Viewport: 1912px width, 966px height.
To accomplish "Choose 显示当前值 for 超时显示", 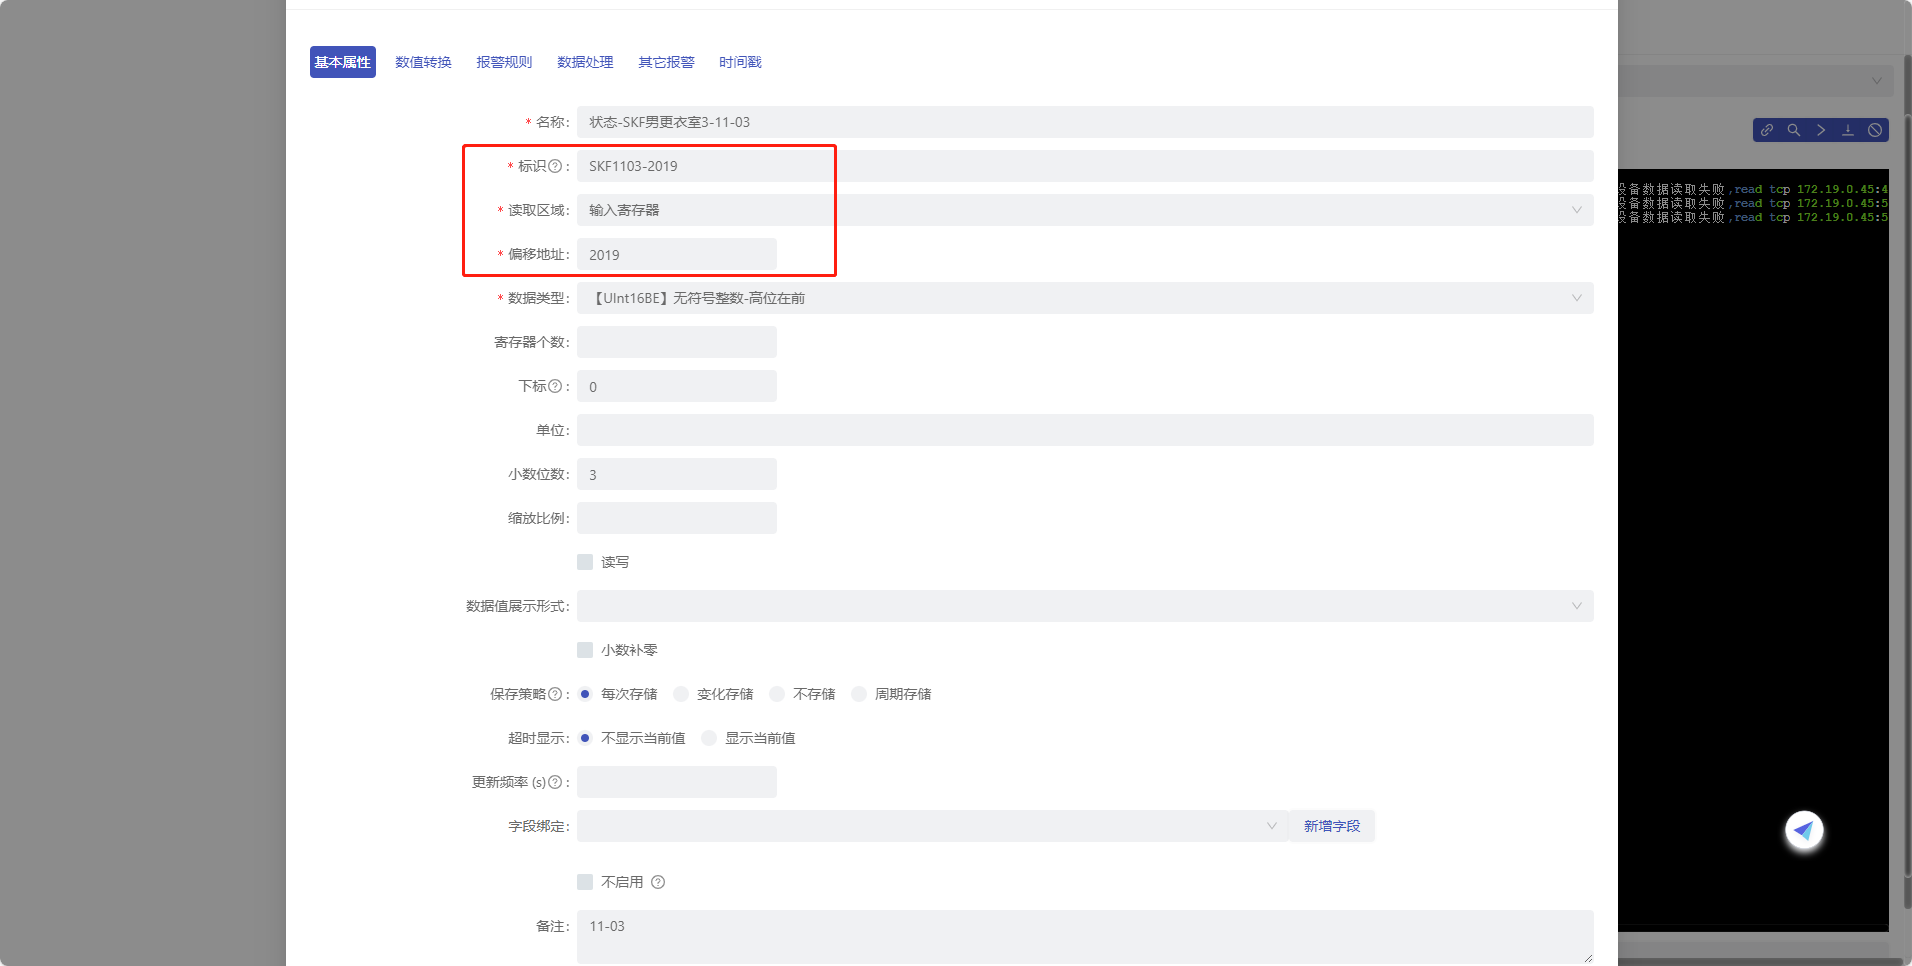I will [x=709, y=738].
